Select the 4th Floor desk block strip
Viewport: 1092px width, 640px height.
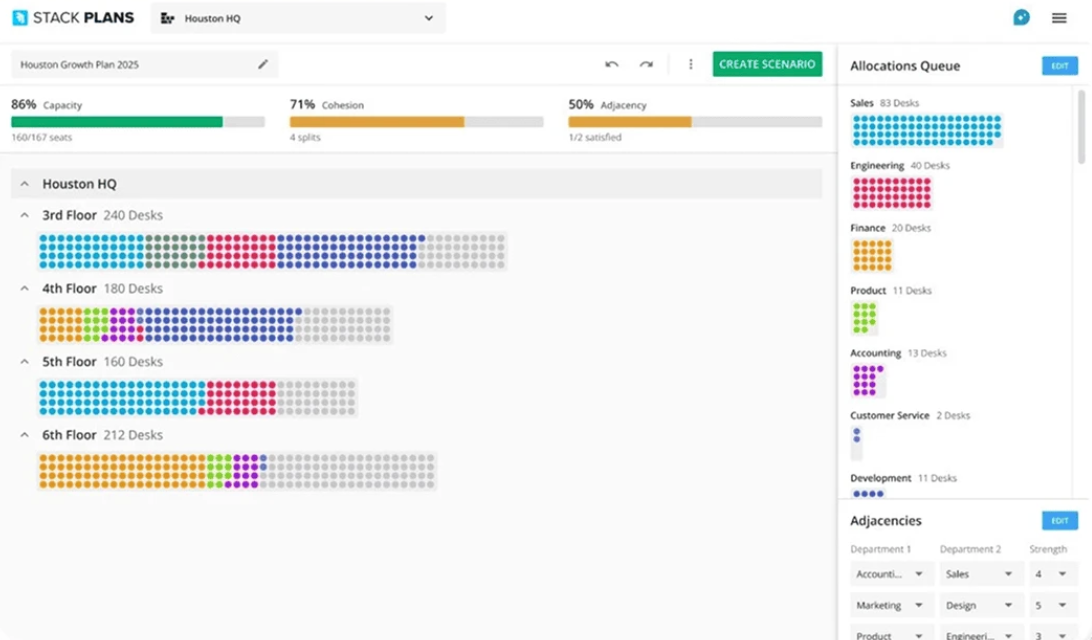click(x=214, y=325)
